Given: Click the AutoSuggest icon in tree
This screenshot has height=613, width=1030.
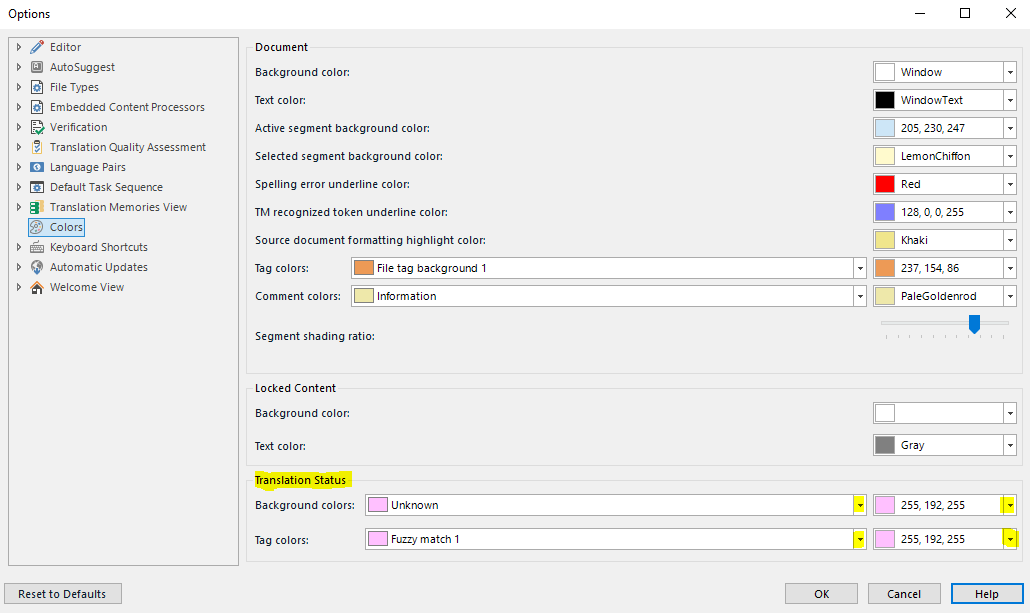Looking at the screenshot, I should [x=37, y=67].
